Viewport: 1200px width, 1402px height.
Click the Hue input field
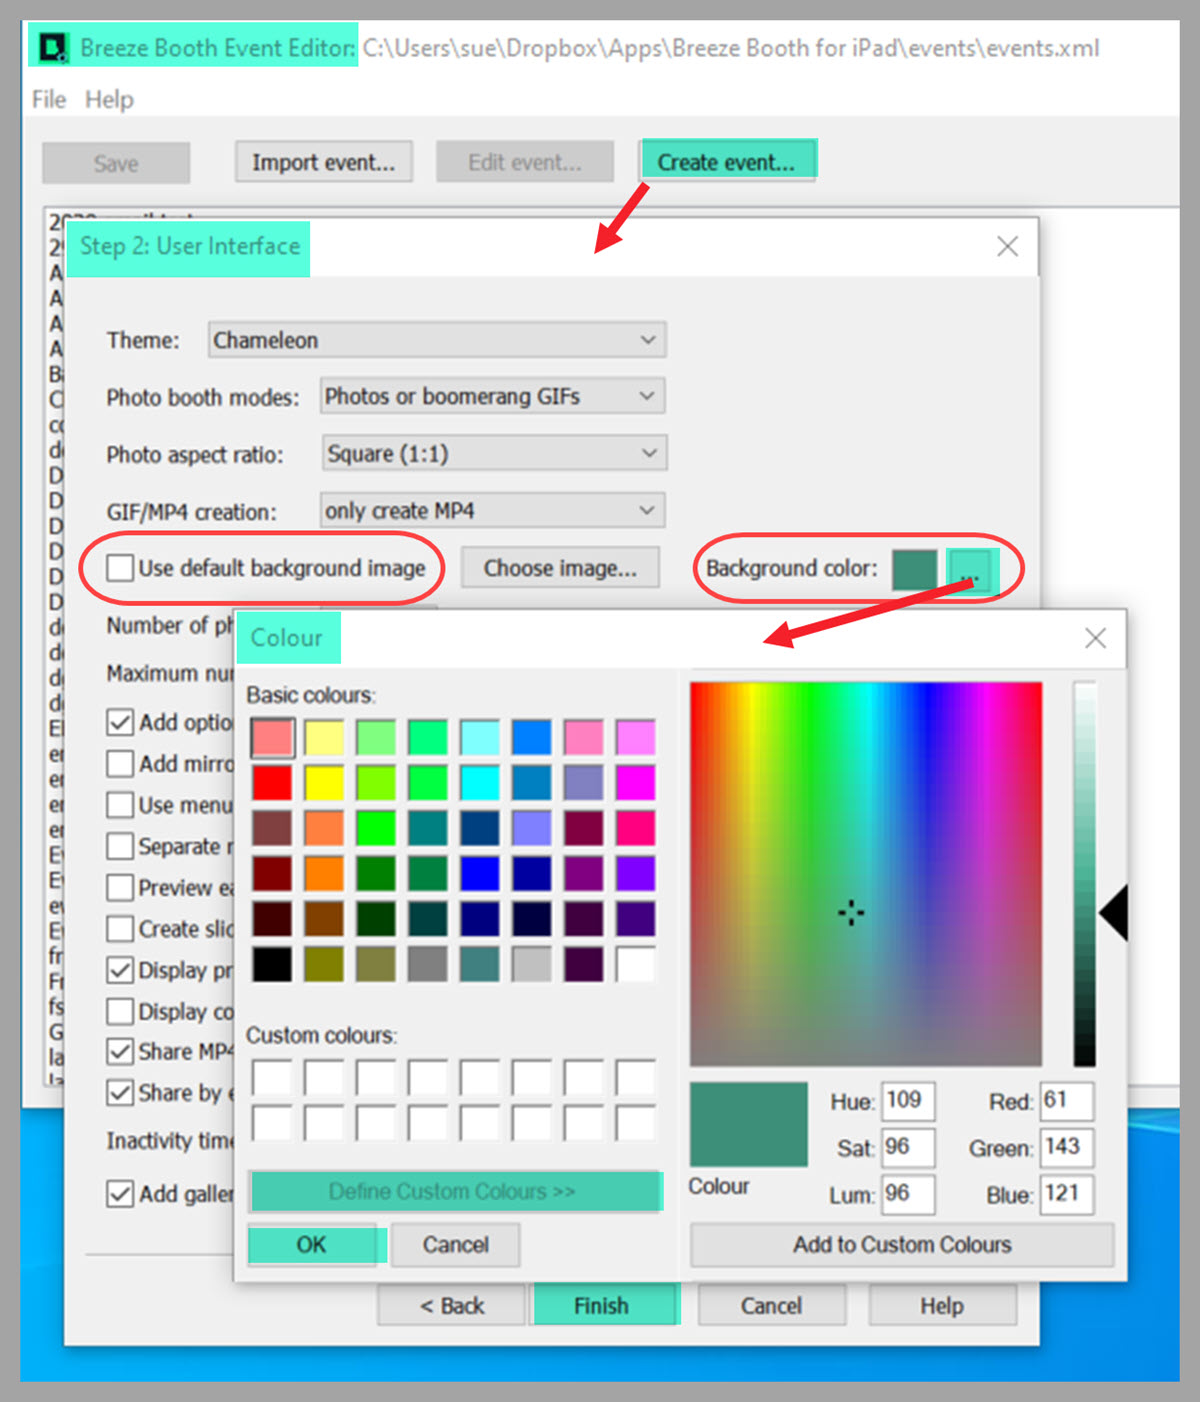pos(908,1101)
